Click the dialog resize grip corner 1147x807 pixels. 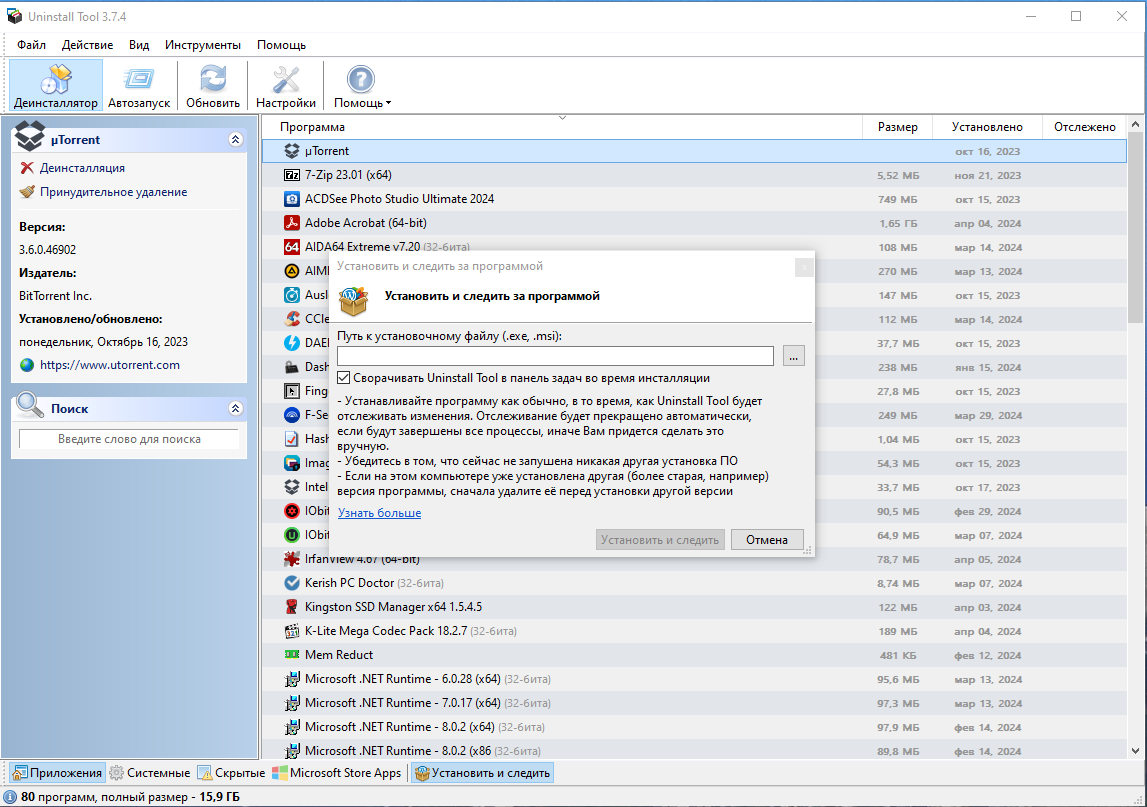click(x=808, y=551)
